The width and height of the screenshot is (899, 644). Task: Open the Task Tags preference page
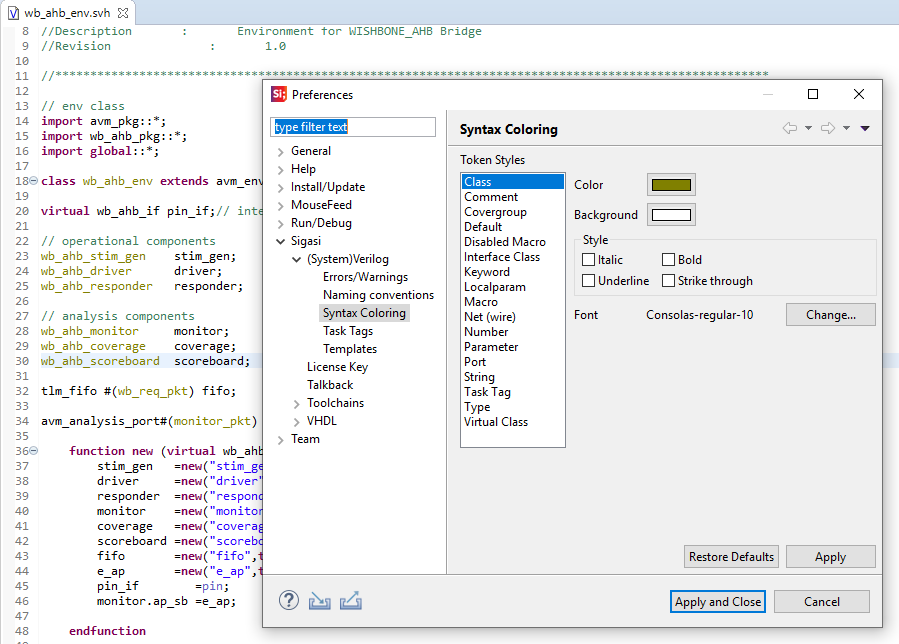348,331
